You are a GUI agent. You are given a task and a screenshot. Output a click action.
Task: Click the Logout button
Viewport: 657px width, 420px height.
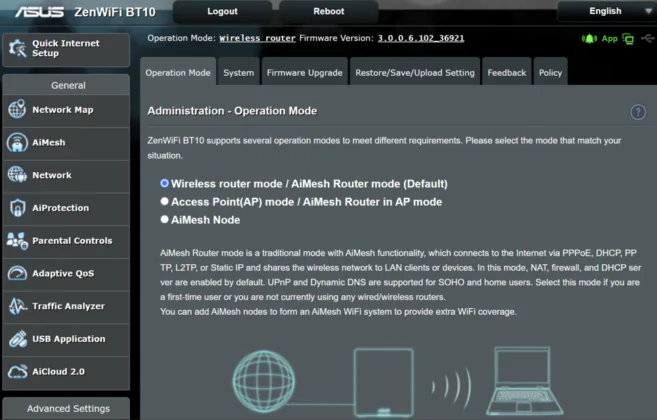222,11
